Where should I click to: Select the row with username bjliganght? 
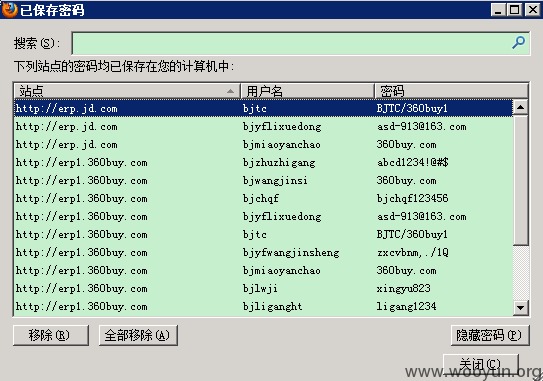point(263,307)
